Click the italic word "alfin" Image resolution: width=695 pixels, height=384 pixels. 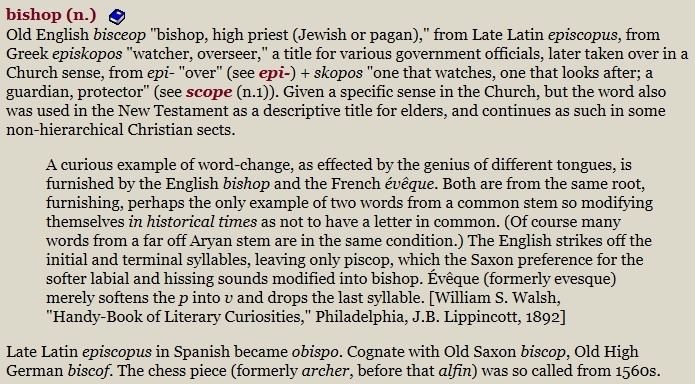click(x=455, y=371)
